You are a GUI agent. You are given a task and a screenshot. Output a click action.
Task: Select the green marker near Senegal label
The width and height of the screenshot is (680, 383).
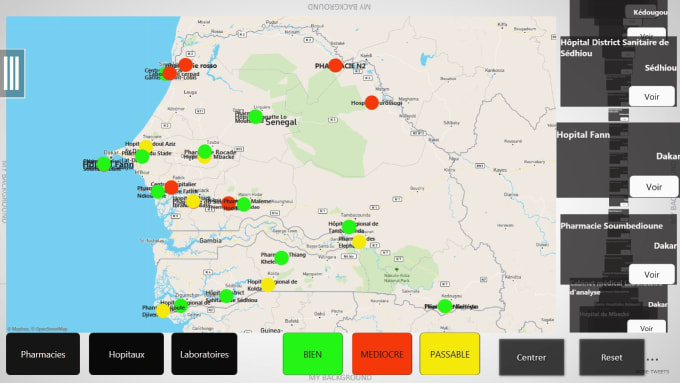[x=255, y=116]
